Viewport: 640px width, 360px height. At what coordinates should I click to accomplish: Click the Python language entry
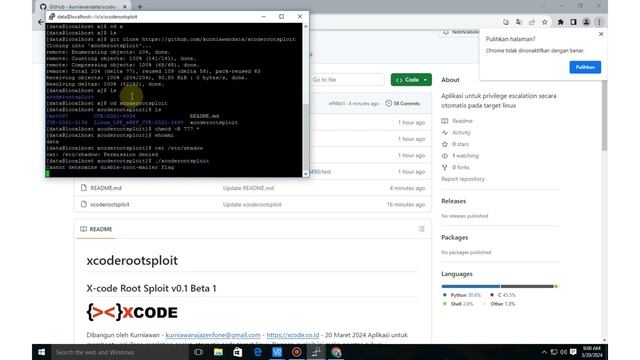[462, 295]
